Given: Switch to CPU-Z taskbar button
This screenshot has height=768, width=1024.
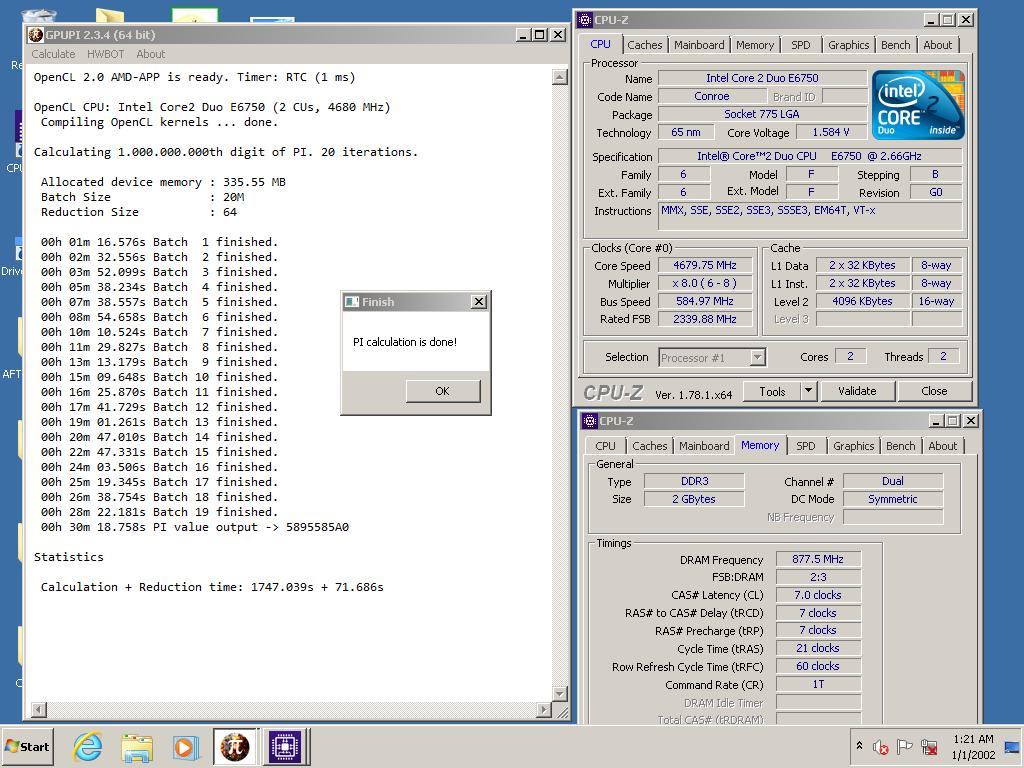Looking at the screenshot, I should point(285,746).
